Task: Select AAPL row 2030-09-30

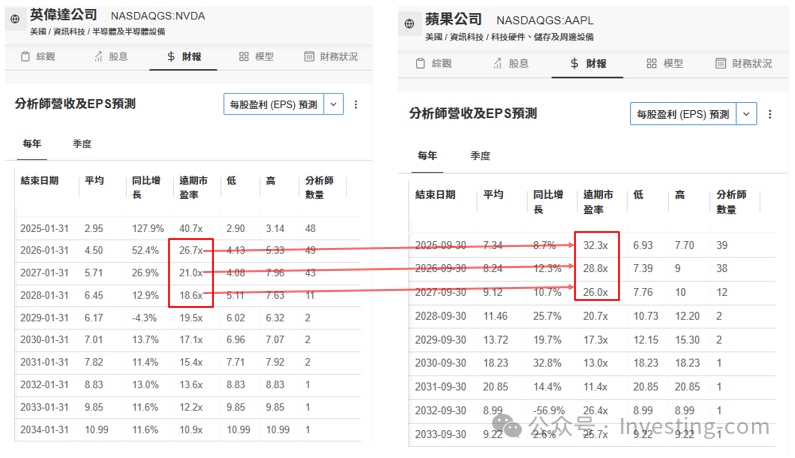Action: tap(592, 363)
